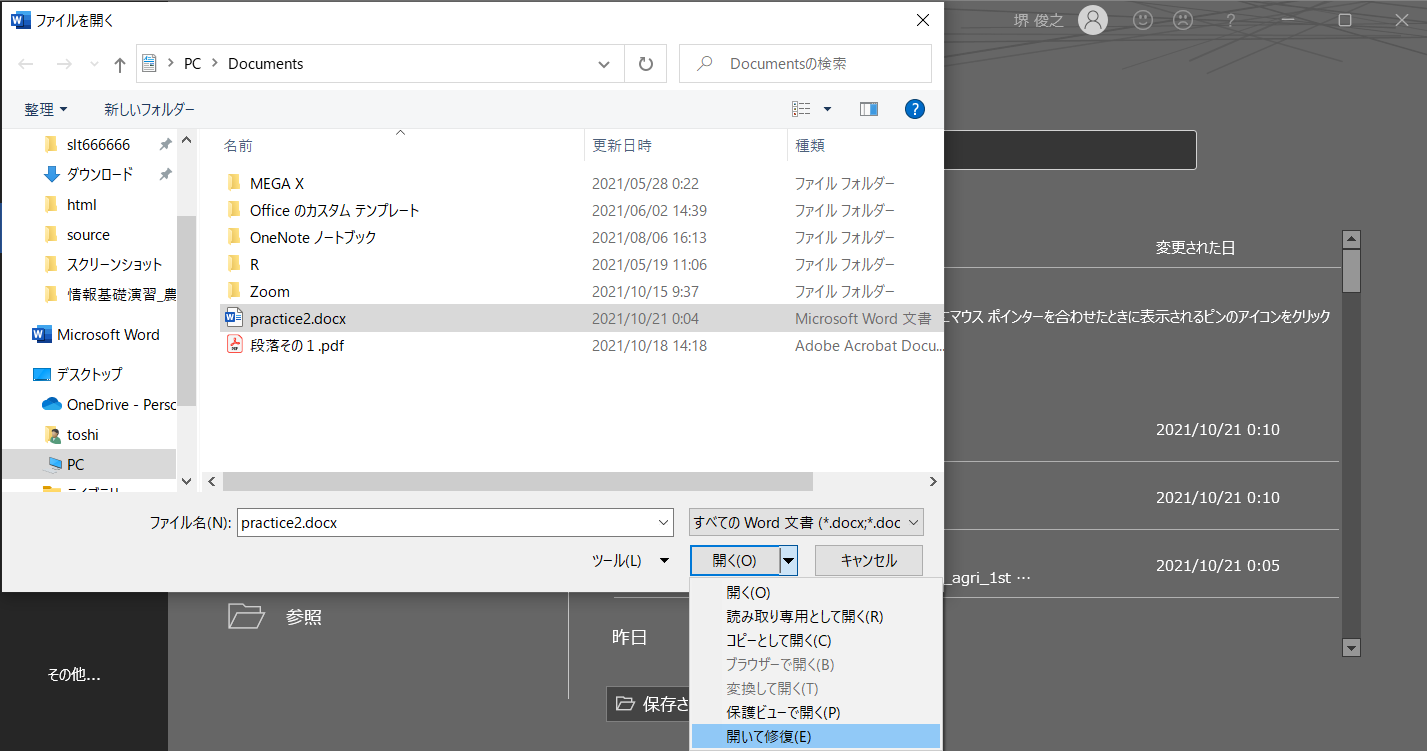Select the Office のカスタム テンプレート folder name
Image resolution: width=1427 pixels, height=751 pixels.
335,211
